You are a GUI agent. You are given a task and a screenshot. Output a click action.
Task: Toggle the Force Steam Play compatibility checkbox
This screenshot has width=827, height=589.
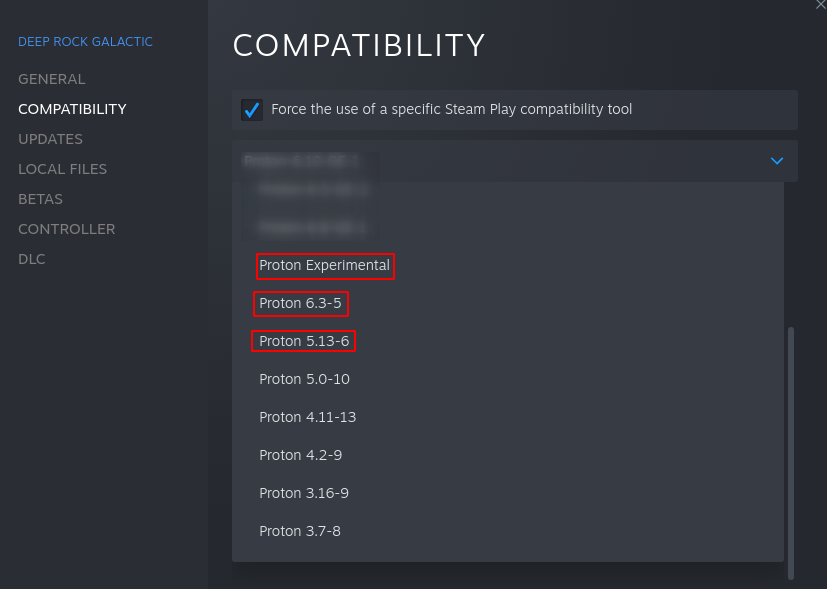click(x=252, y=110)
